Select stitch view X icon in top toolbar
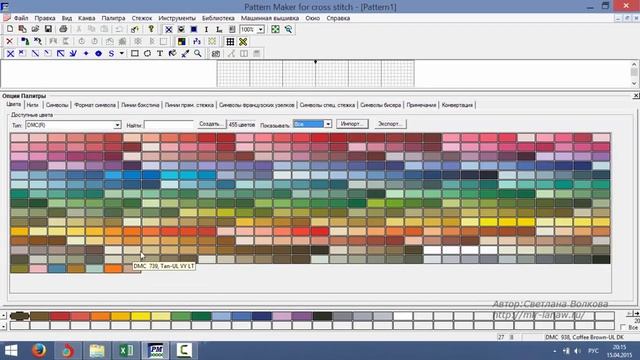This screenshot has width=640, height=360. pos(168,29)
